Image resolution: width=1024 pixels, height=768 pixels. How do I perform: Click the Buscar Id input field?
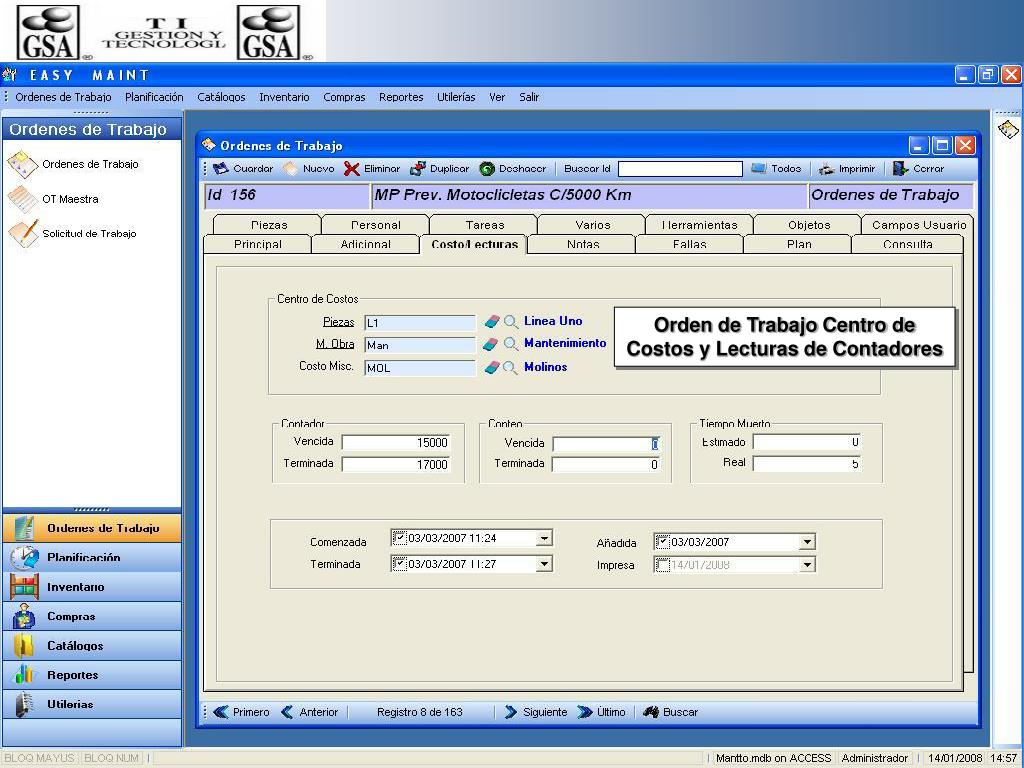(680, 169)
